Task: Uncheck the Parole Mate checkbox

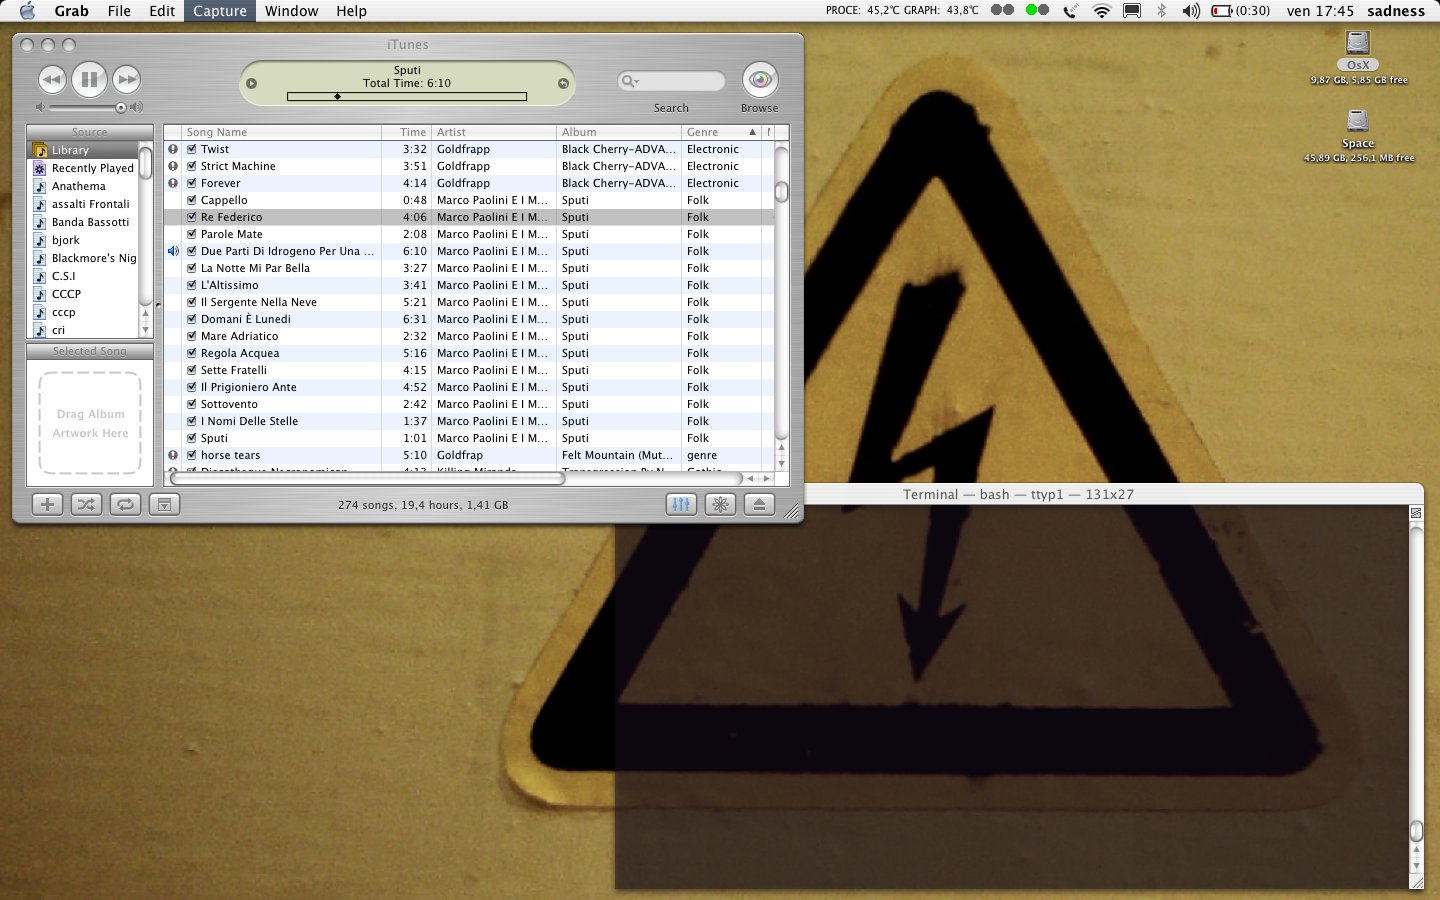Action: [x=192, y=234]
